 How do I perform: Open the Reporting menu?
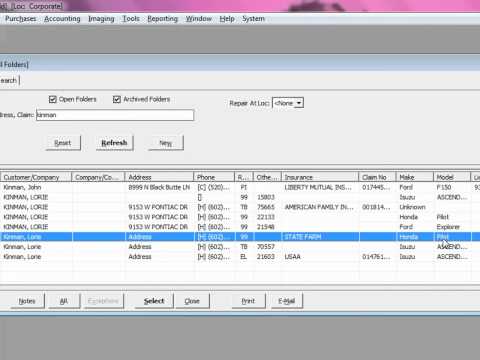(x=163, y=19)
